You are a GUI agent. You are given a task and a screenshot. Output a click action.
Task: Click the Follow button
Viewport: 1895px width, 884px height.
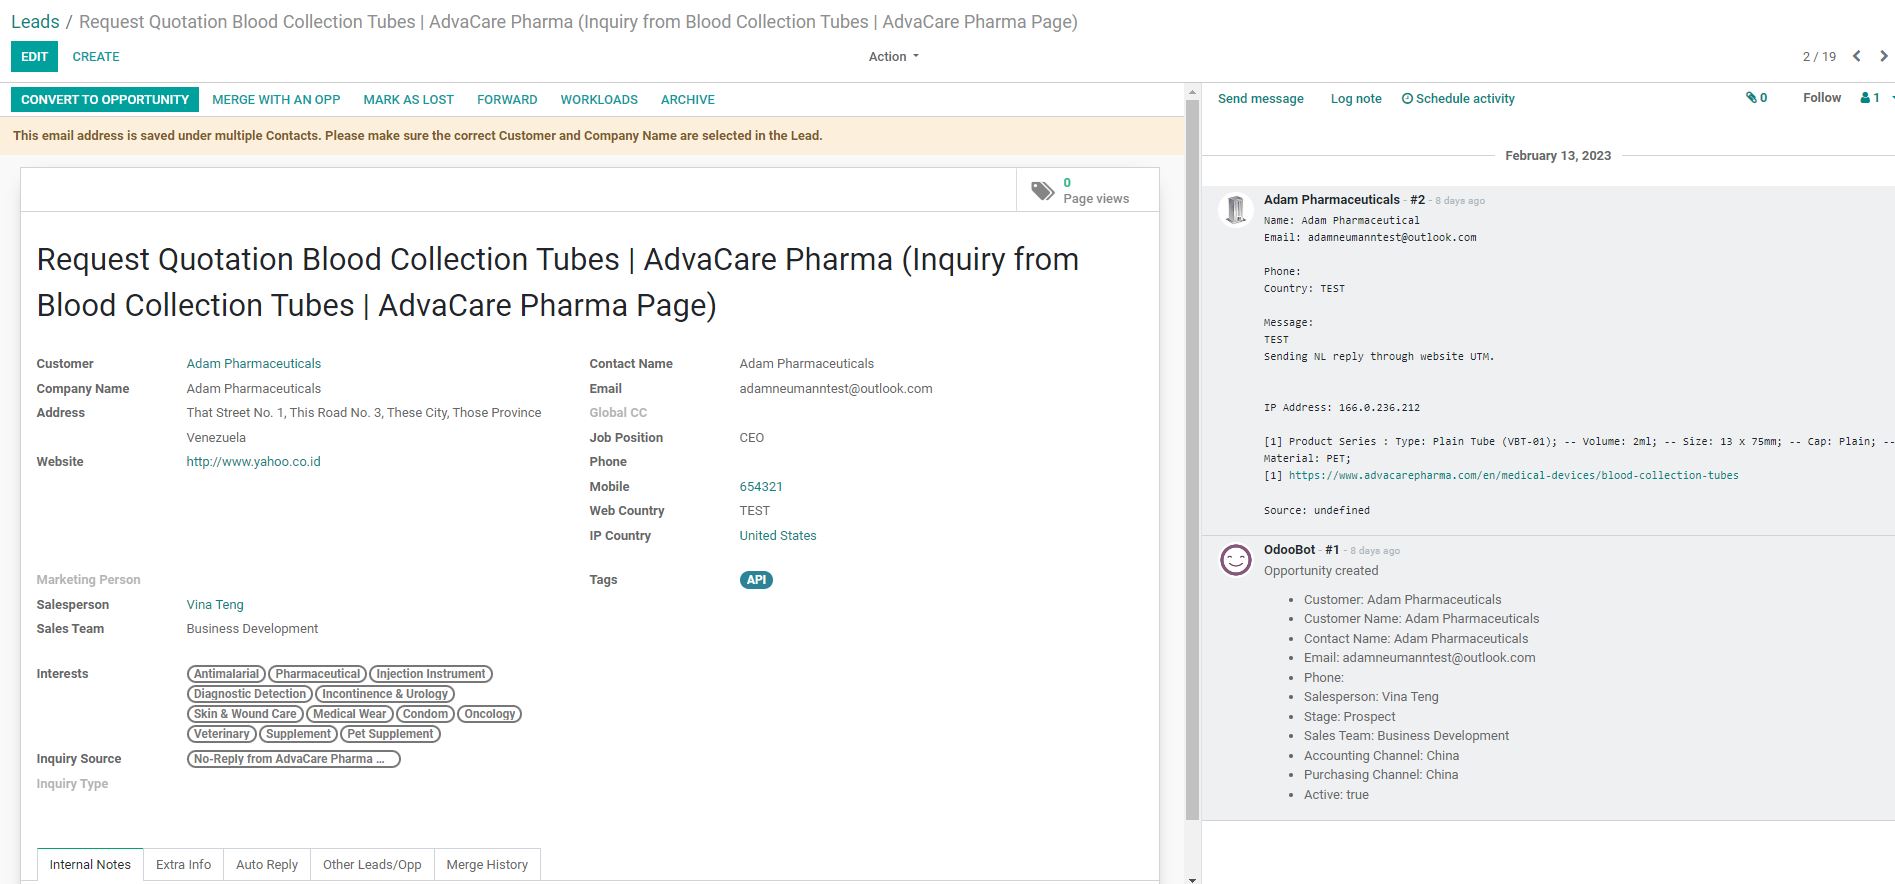click(x=1822, y=98)
